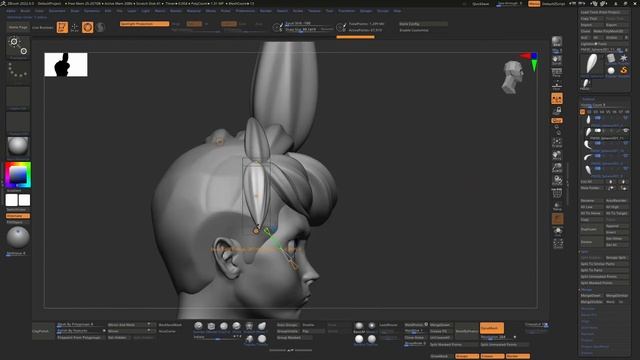Toggle the V8 visibility set button
The image size is (640, 360).
(x=627, y=112)
